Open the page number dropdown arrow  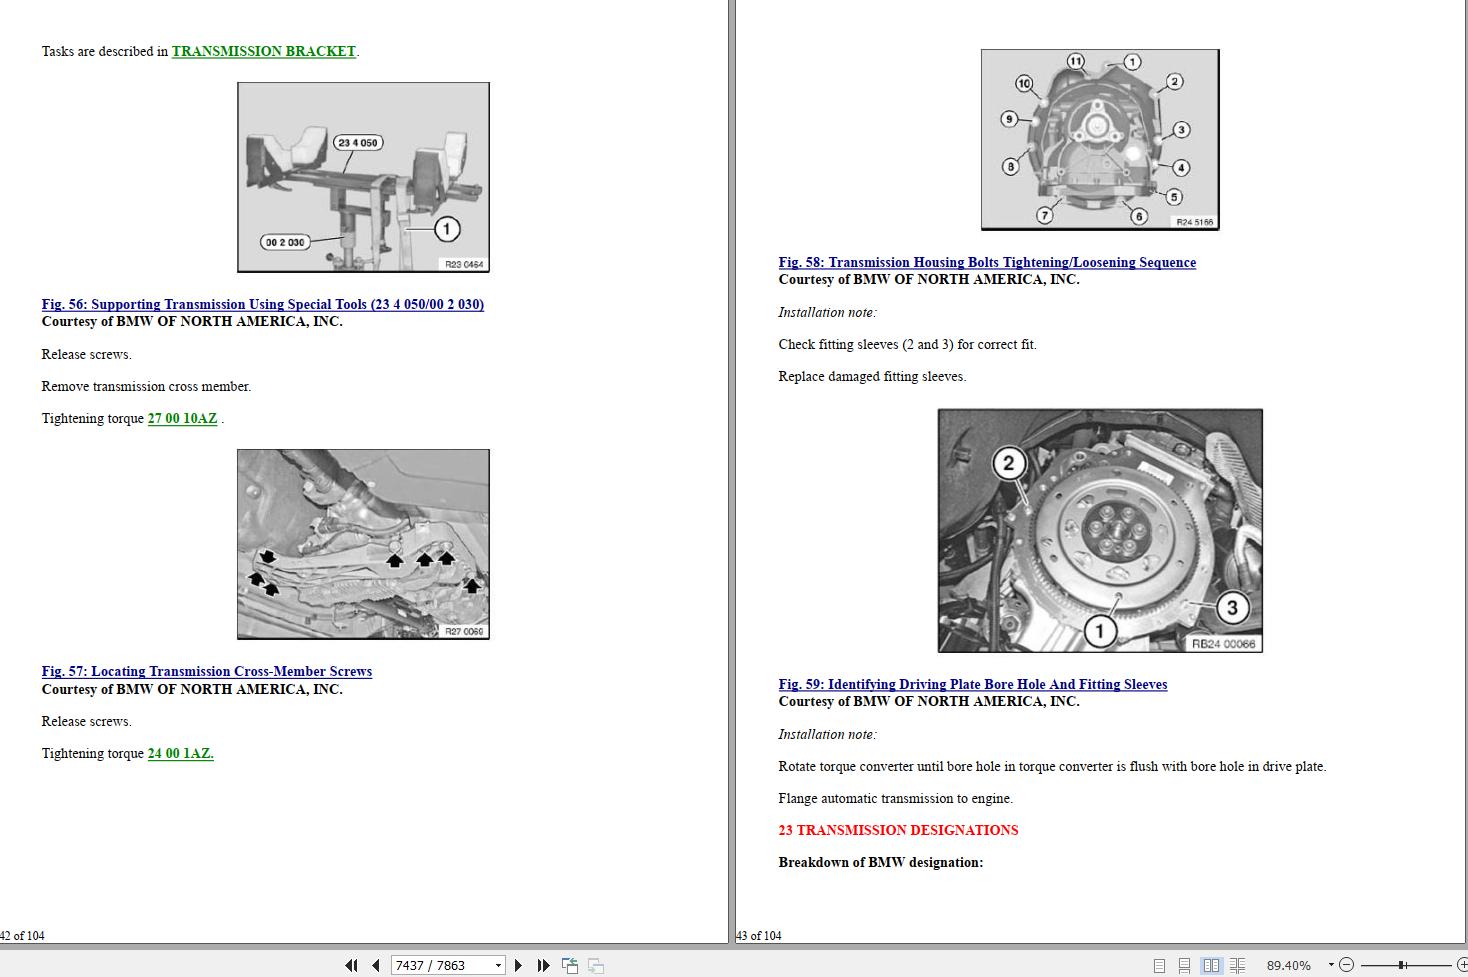pyautogui.click(x=497, y=965)
